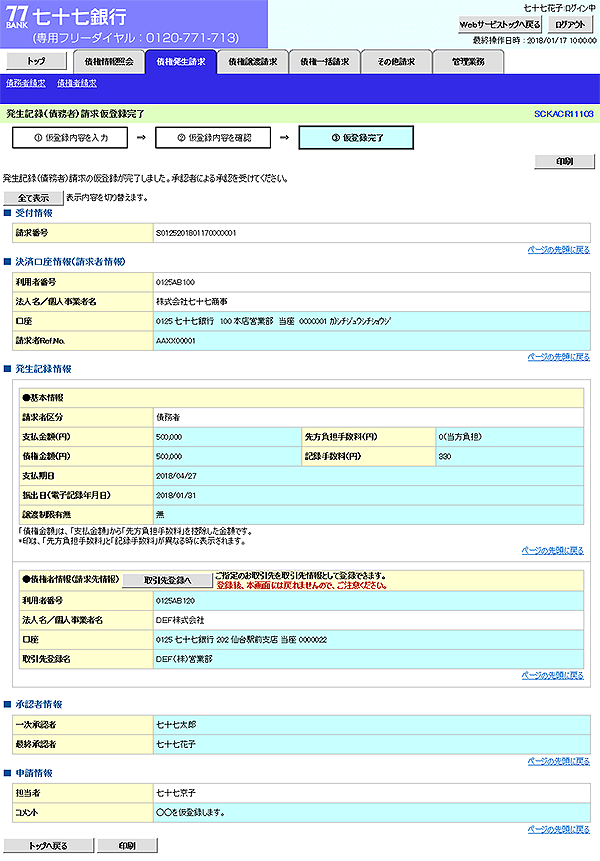Open the 債権譲渡請求 tab

click(x=253, y=62)
